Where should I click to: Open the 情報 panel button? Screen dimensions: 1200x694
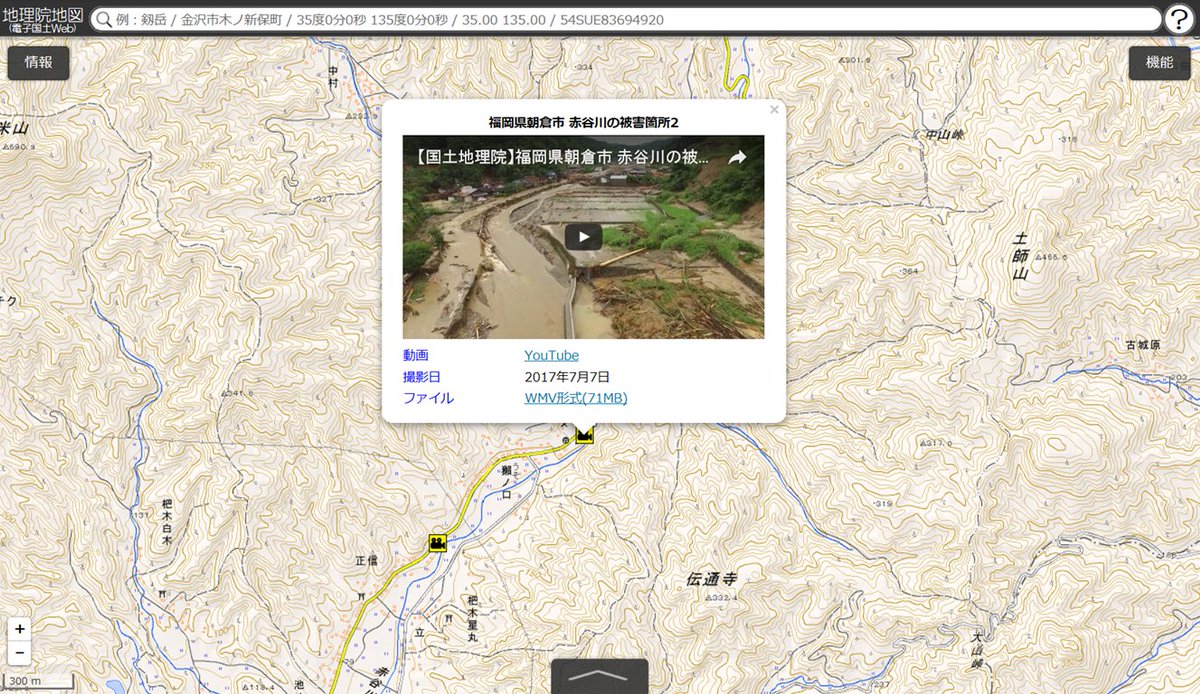tap(39, 63)
